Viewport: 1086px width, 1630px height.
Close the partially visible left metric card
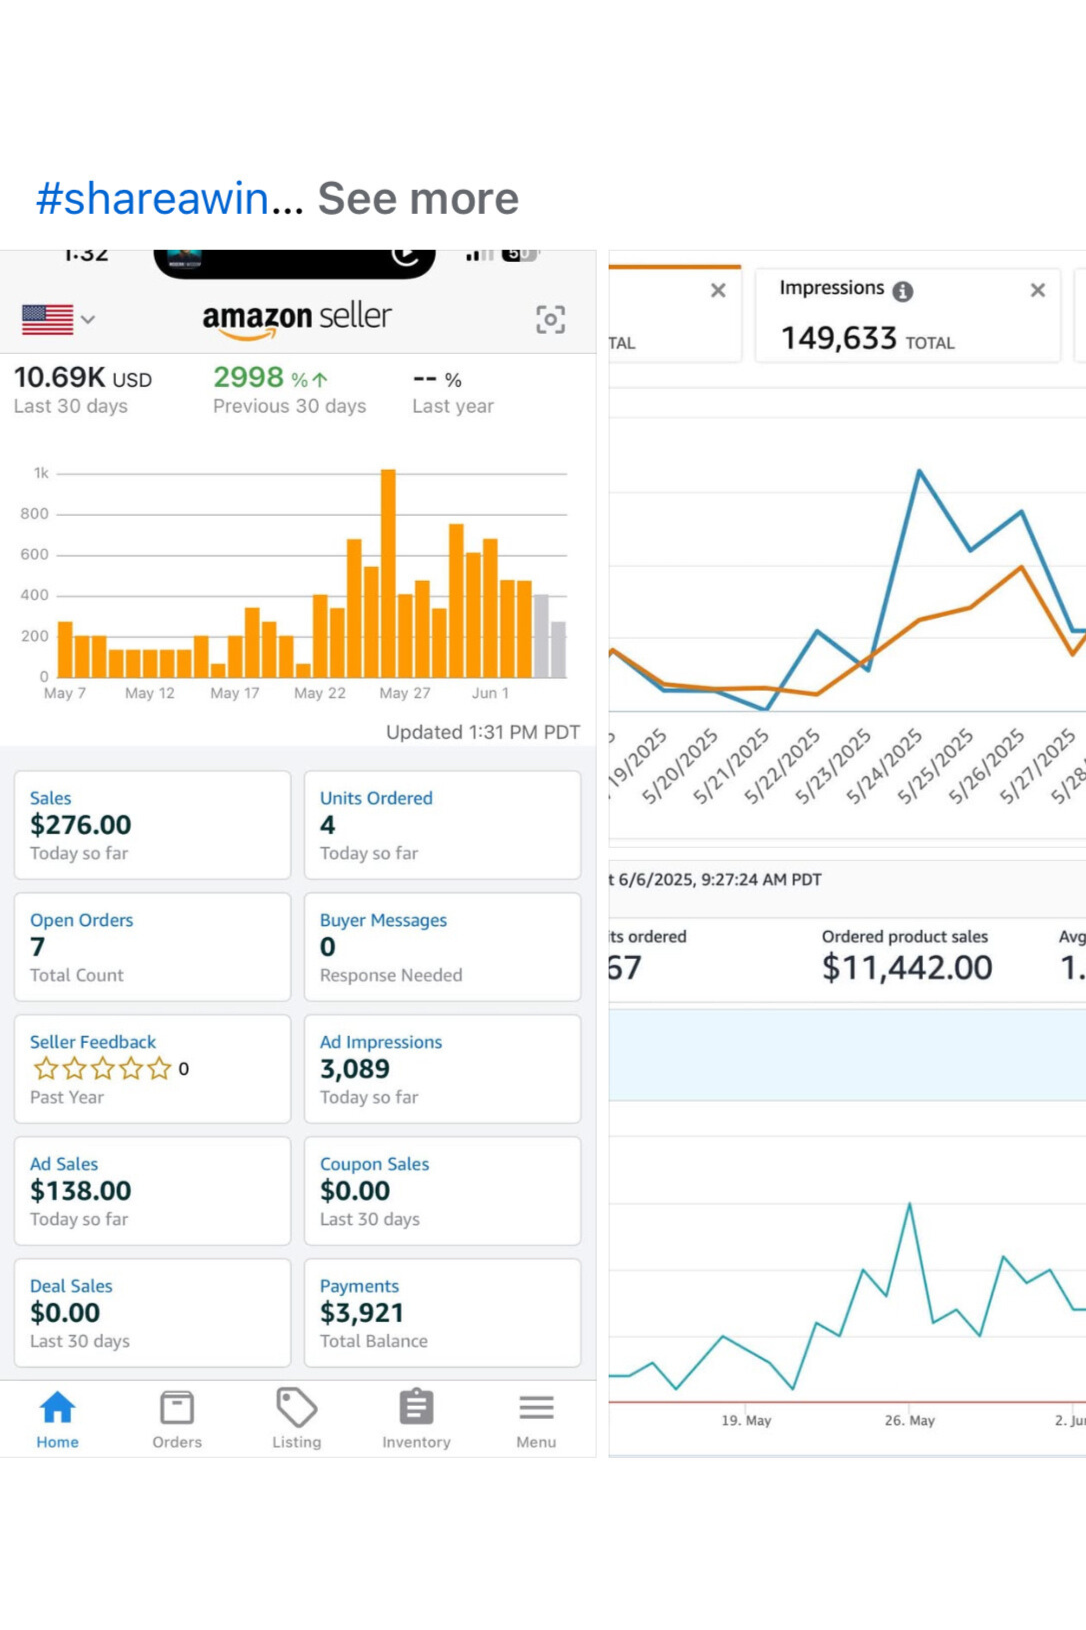(718, 291)
